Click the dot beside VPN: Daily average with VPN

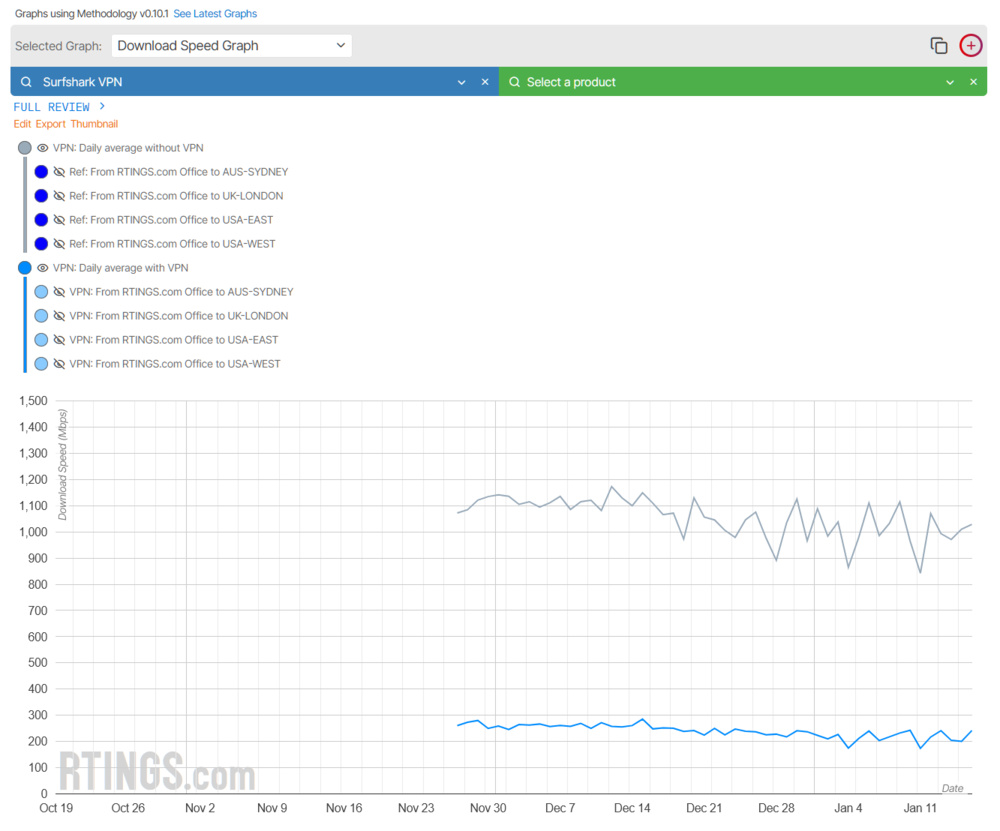[x=24, y=267]
